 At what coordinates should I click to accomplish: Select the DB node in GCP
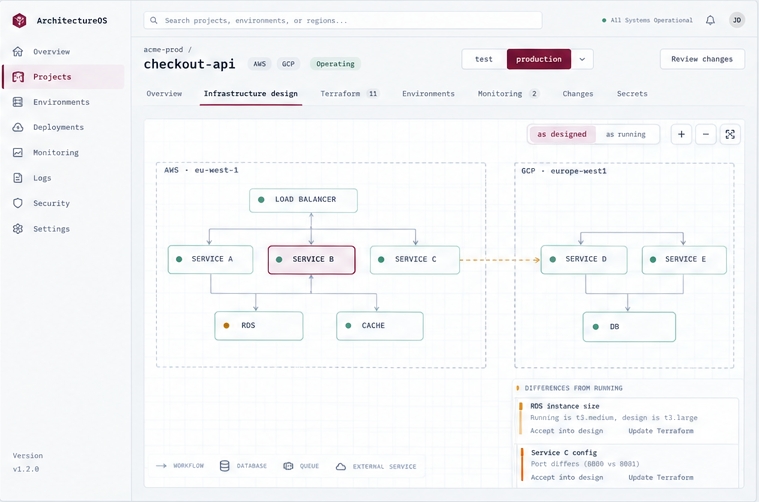click(629, 327)
